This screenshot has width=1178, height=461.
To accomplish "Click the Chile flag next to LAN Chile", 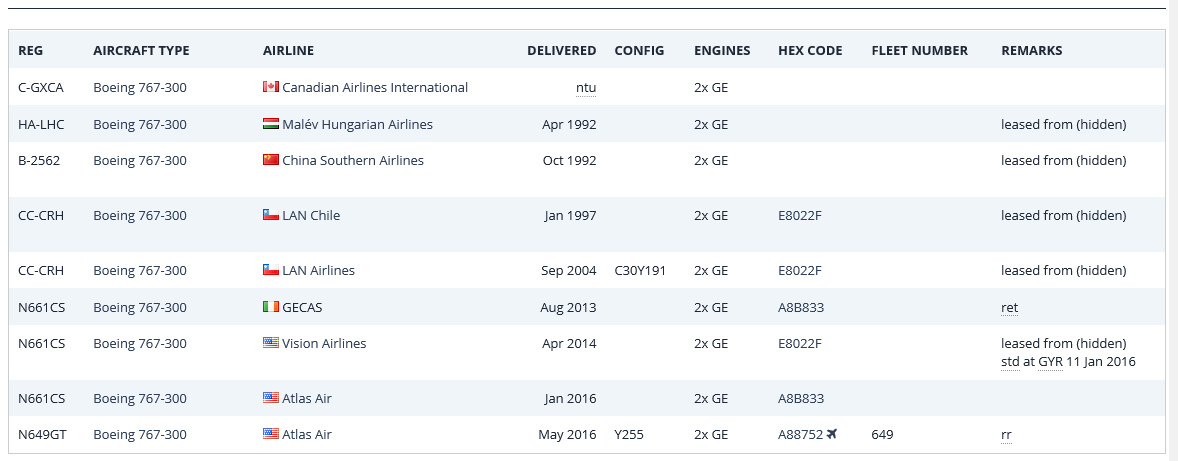I will pyautogui.click(x=270, y=215).
